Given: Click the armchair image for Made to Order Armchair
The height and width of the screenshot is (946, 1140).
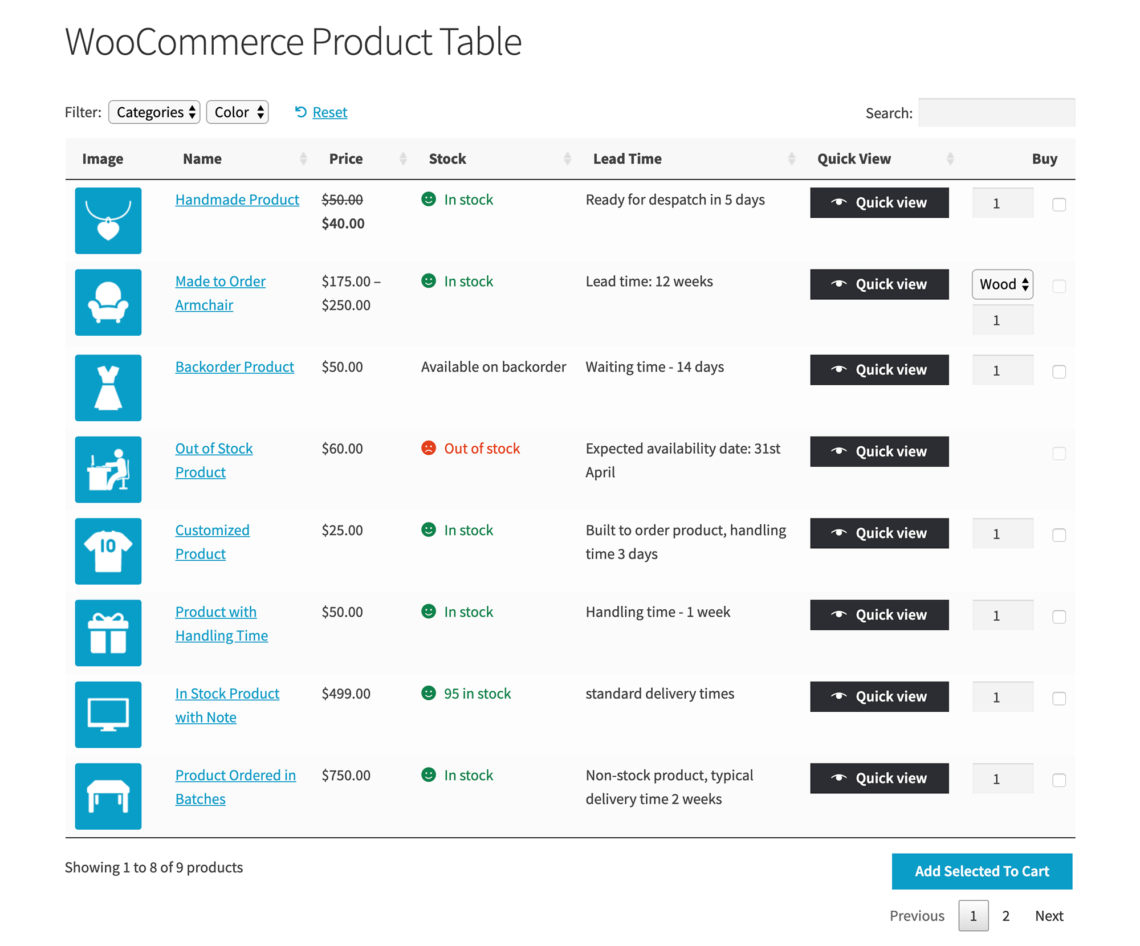Looking at the screenshot, I should click(x=108, y=302).
